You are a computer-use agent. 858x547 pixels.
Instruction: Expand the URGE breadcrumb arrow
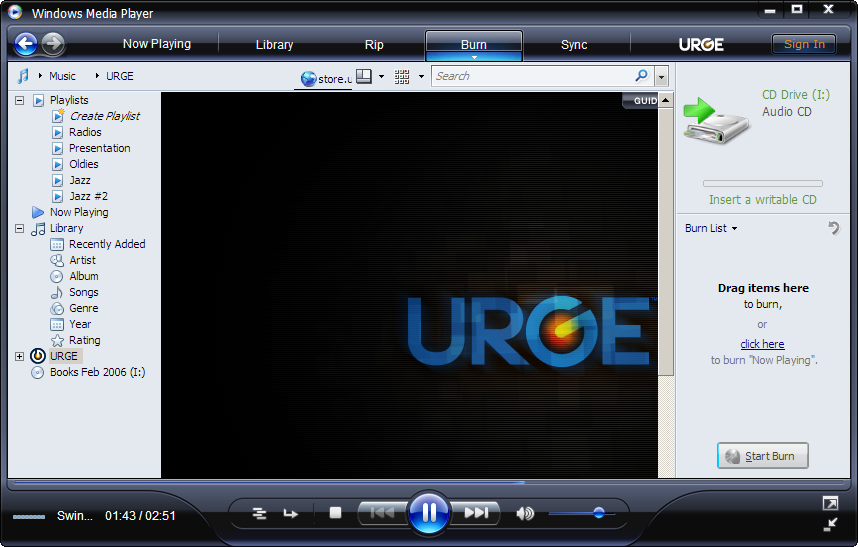[x=97, y=75]
